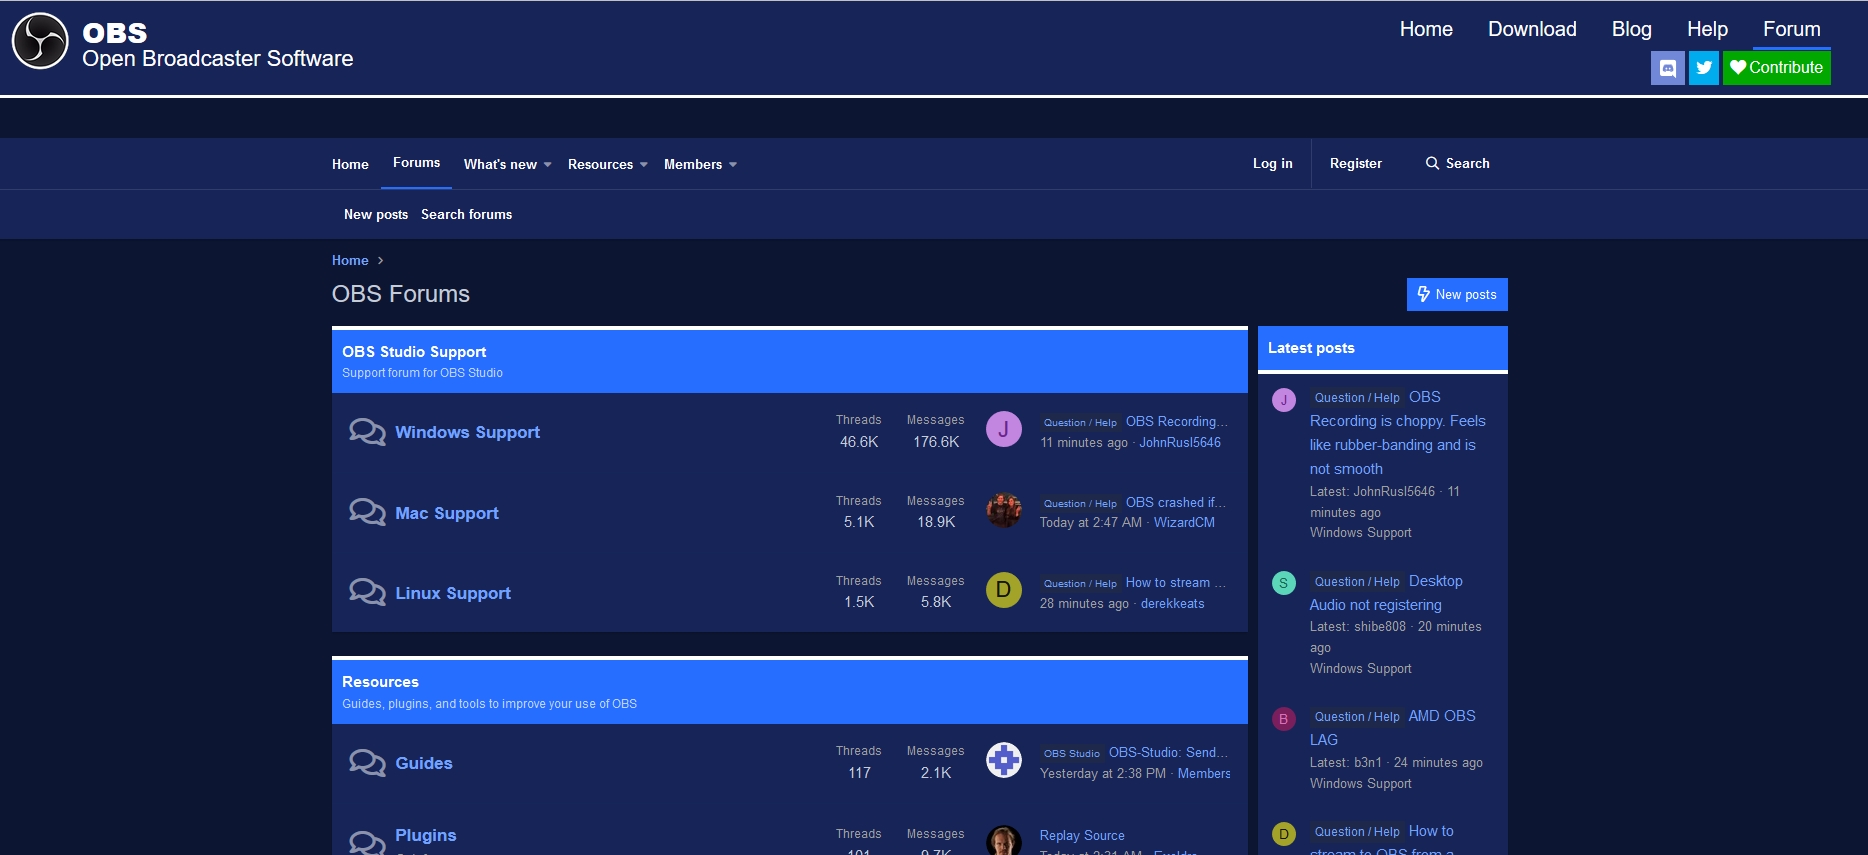The width and height of the screenshot is (1868, 855).
Task: Open the olive D avatar in Linux Support row
Action: [x=1004, y=590]
